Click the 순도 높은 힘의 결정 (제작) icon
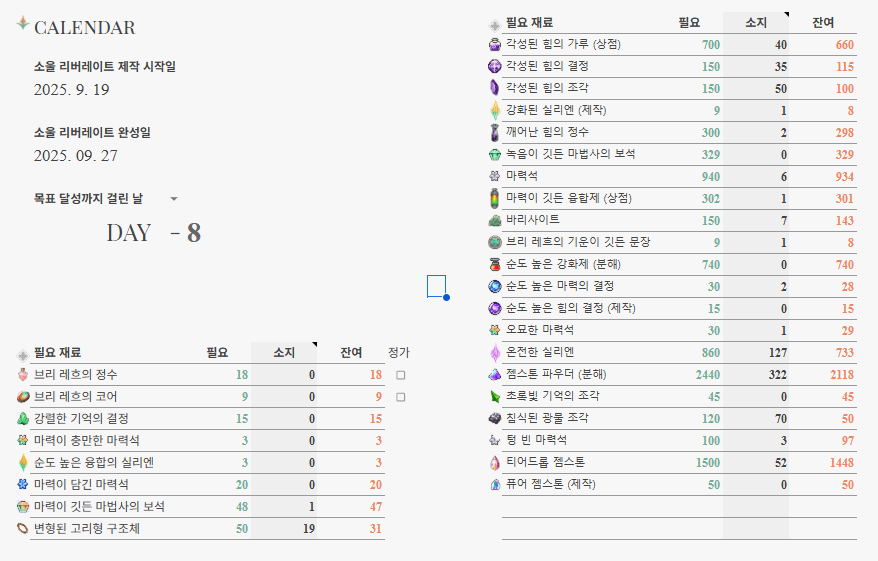Image resolution: width=878 pixels, height=561 pixels. [x=494, y=308]
